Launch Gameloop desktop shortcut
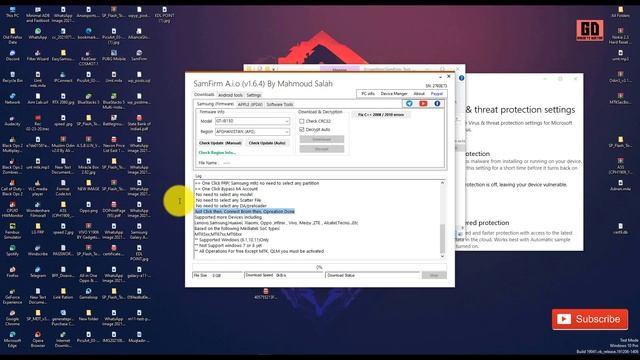The width and height of the screenshot is (640, 360). 88,293
